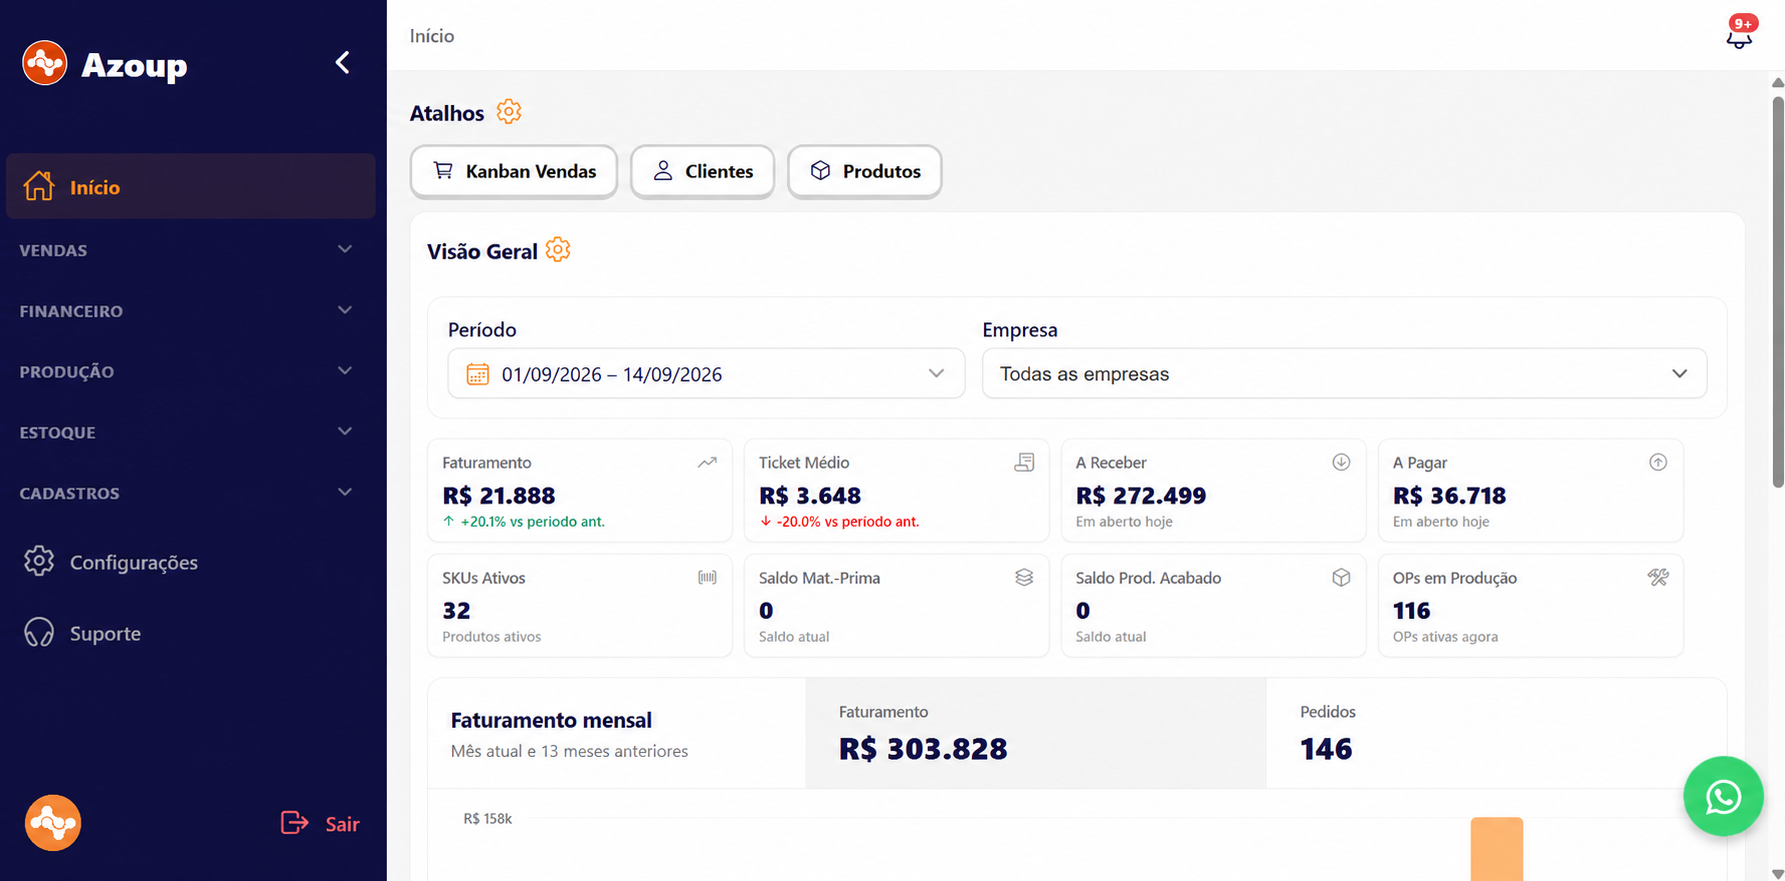Click the OPs em Produção value 116
This screenshot has height=881, width=1785.
pyautogui.click(x=1412, y=610)
